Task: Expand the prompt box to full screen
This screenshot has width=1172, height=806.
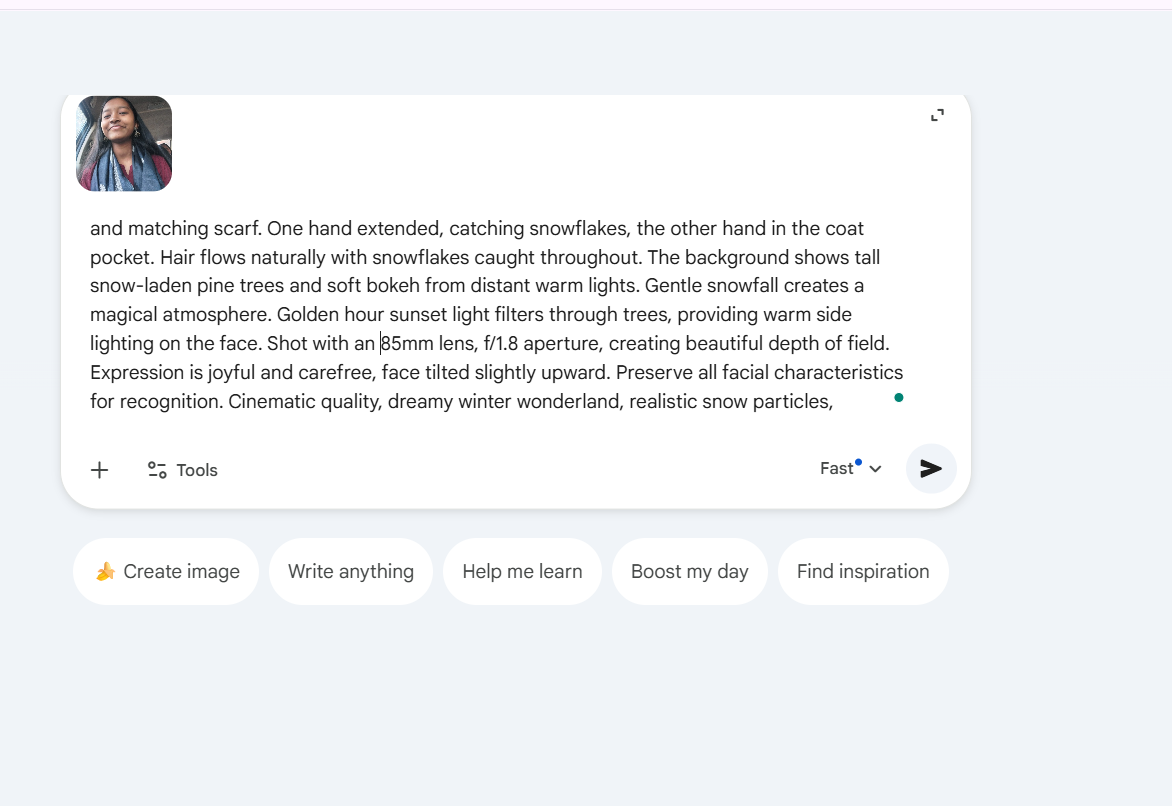Action: click(937, 115)
